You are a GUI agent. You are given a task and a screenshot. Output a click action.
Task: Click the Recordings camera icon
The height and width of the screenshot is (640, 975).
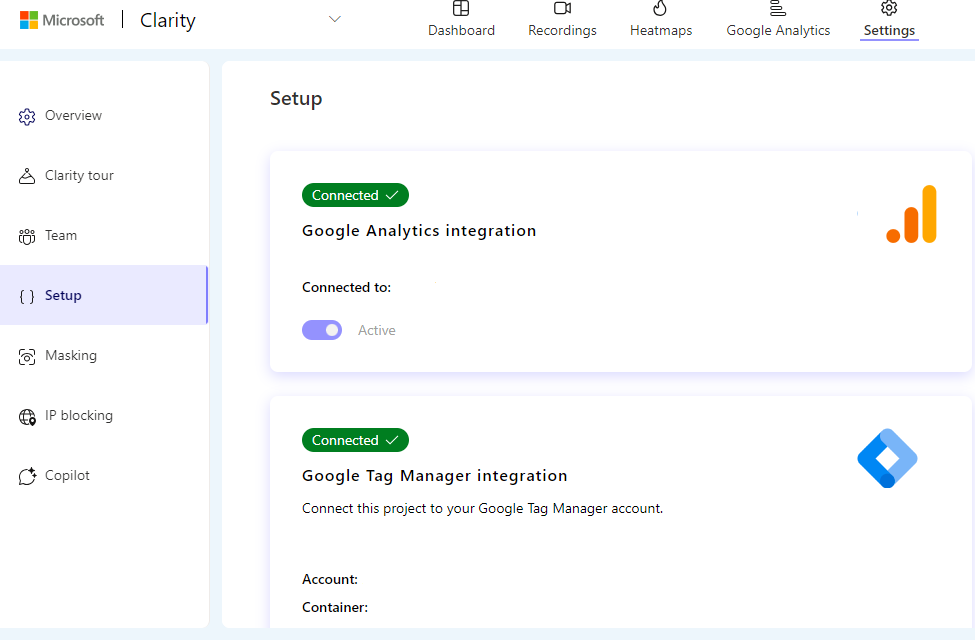pyautogui.click(x=562, y=8)
